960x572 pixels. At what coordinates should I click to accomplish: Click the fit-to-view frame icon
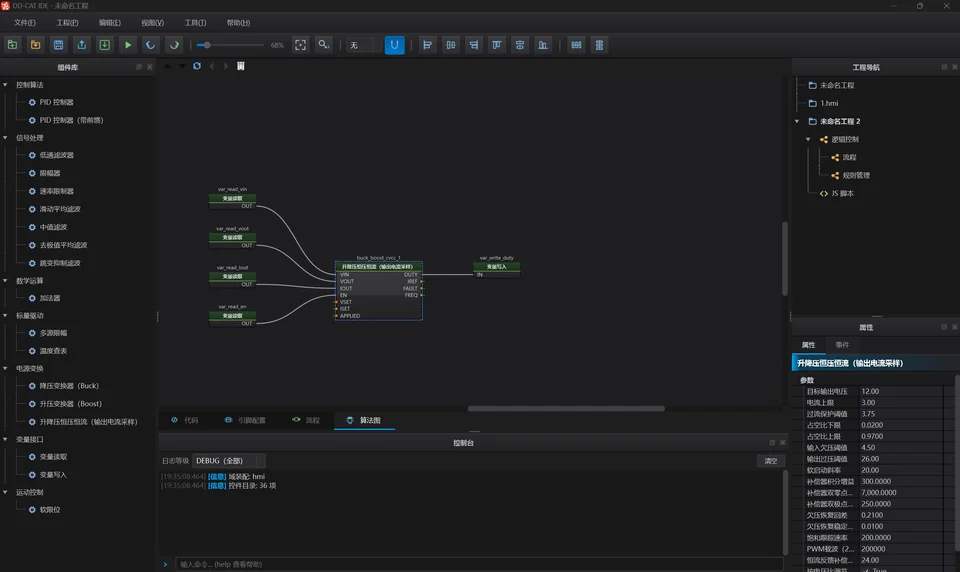[x=301, y=45]
